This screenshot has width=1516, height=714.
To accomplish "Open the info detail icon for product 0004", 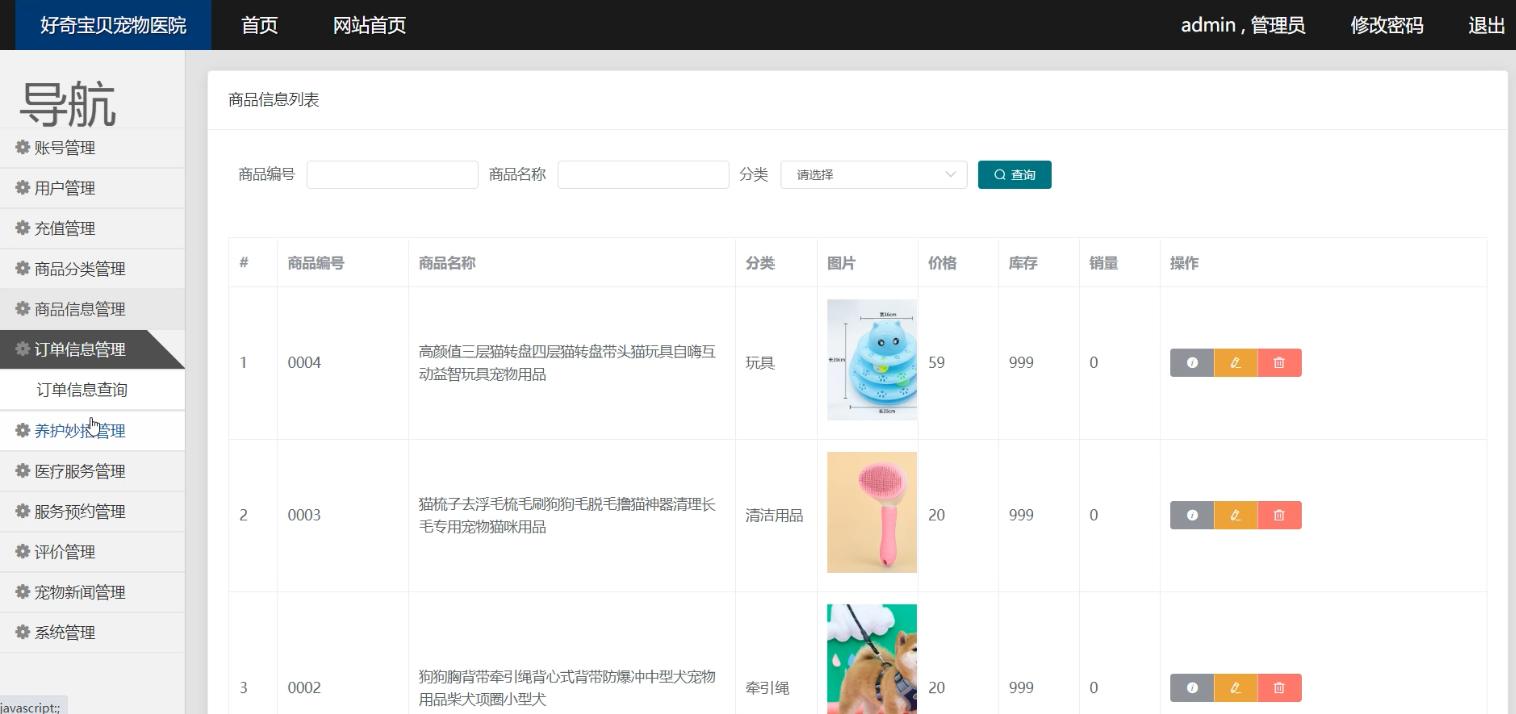I will click(x=1191, y=362).
